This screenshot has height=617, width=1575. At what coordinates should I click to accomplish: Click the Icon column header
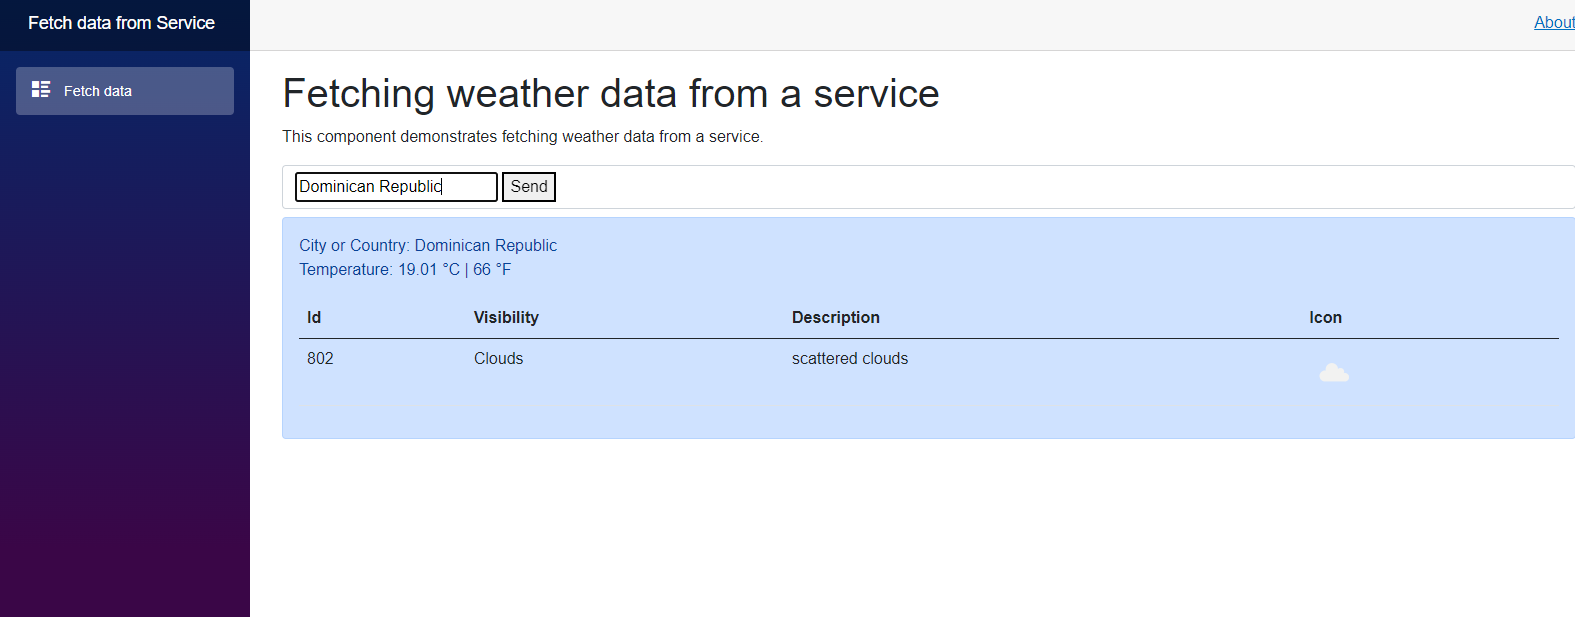point(1325,317)
